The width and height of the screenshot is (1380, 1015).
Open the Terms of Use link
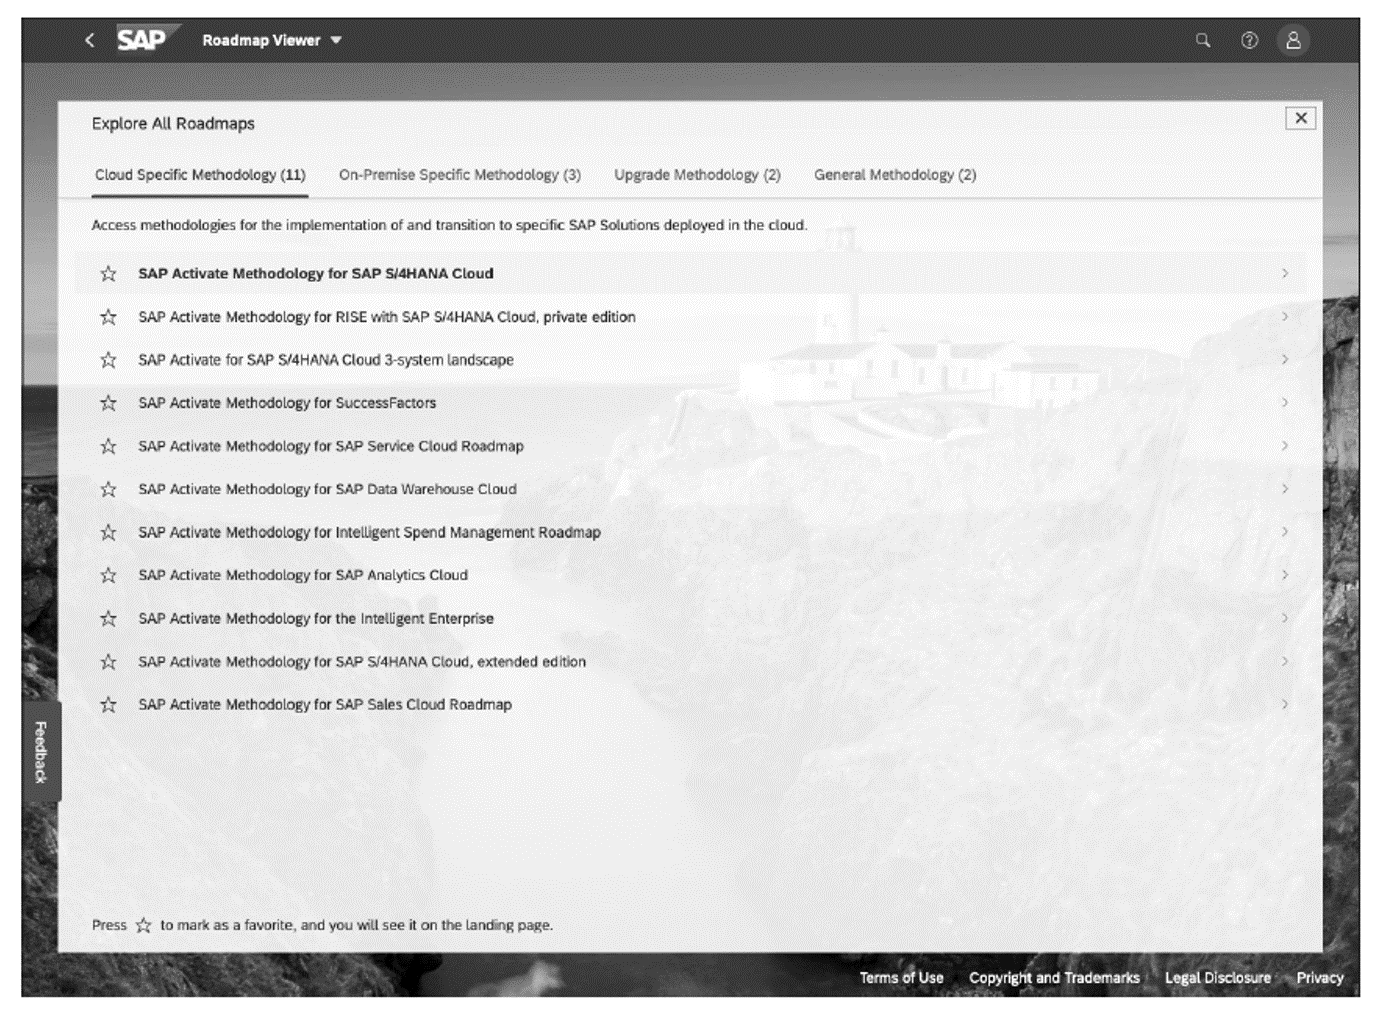pyautogui.click(x=901, y=978)
